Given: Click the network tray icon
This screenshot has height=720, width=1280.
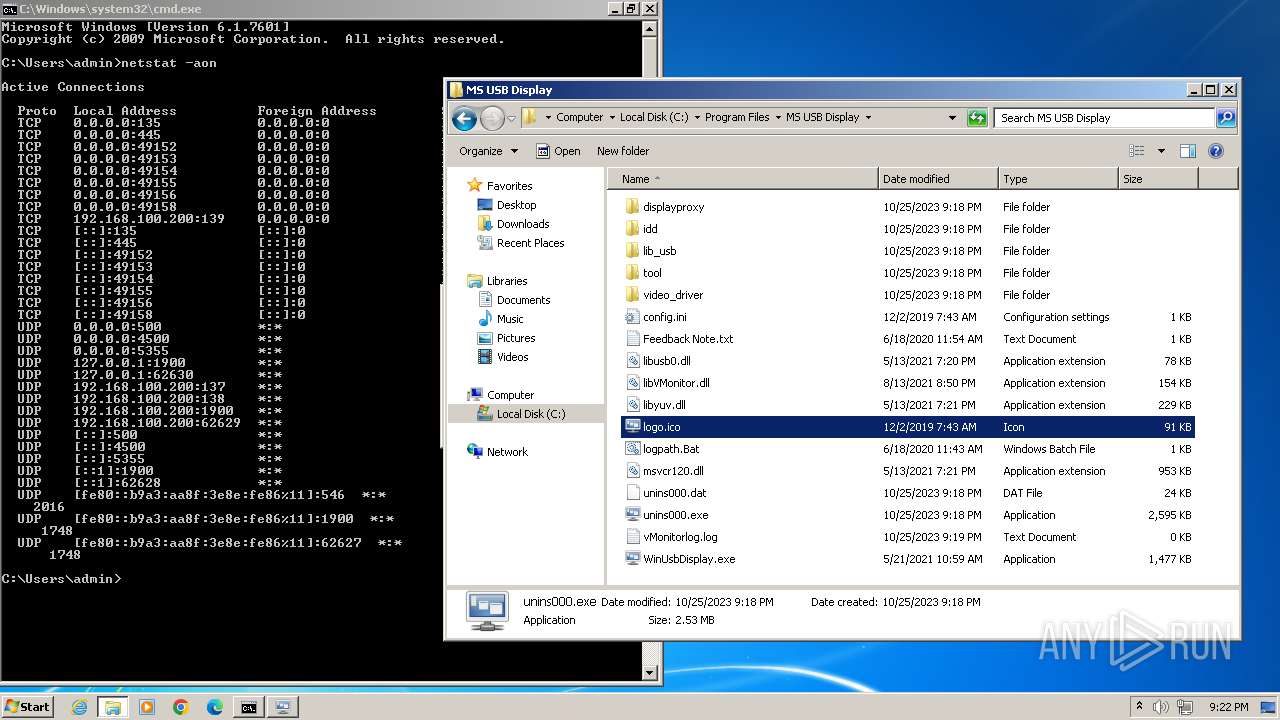Looking at the screenshot, I should (1186, 707).
